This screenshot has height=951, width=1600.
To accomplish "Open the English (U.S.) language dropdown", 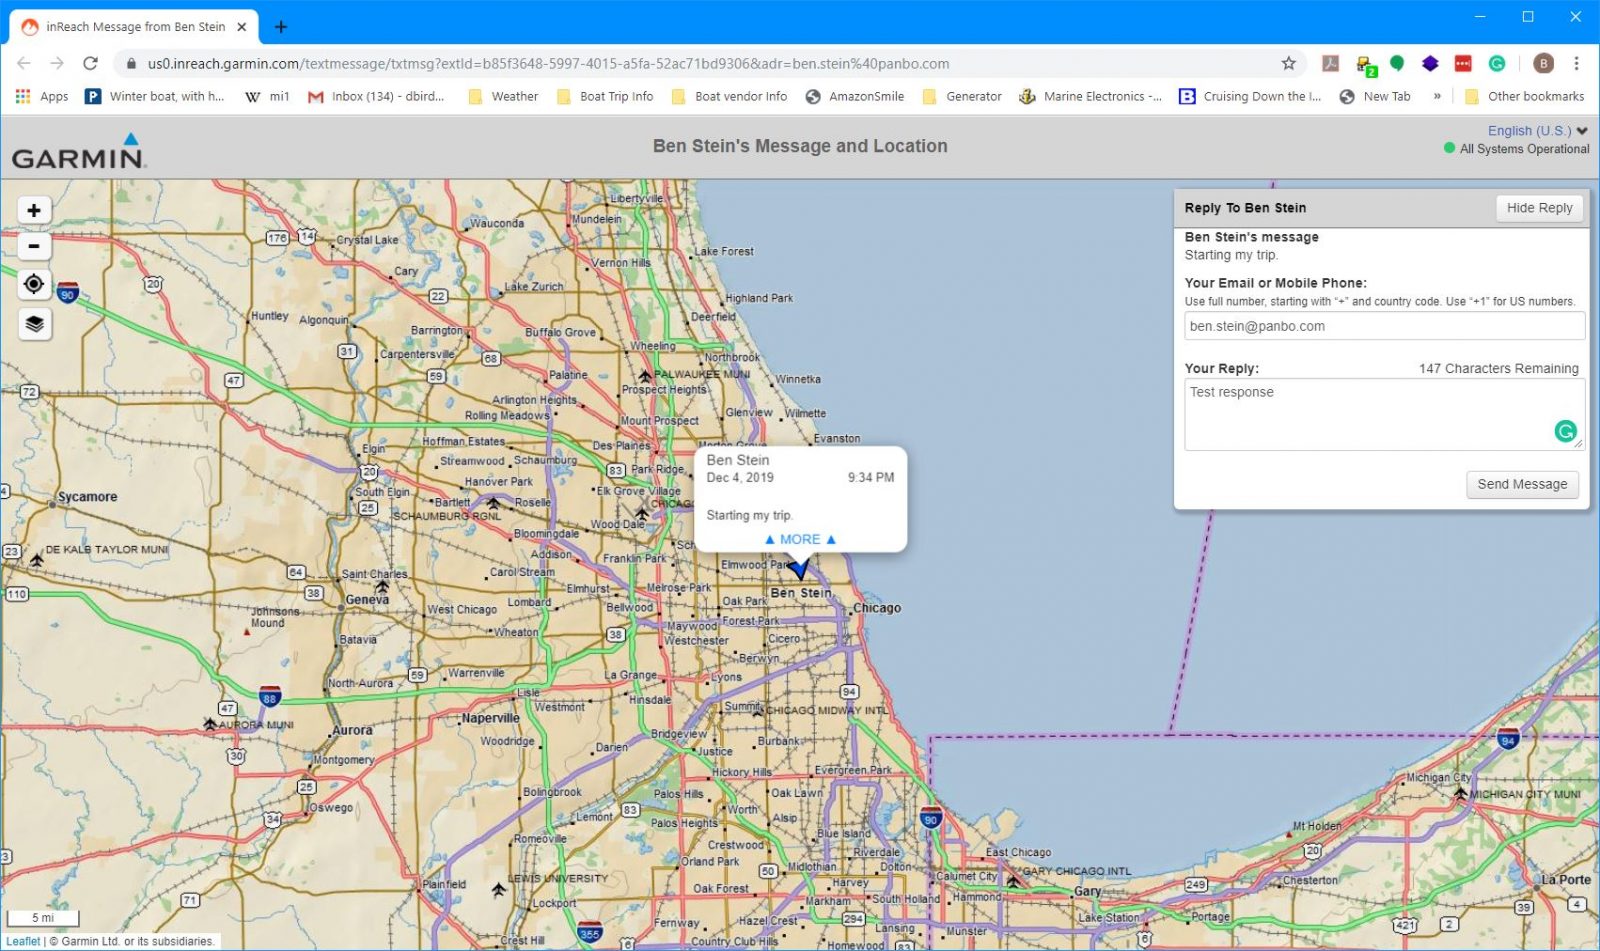I will pyautogui.click(x=1537, y=131).
